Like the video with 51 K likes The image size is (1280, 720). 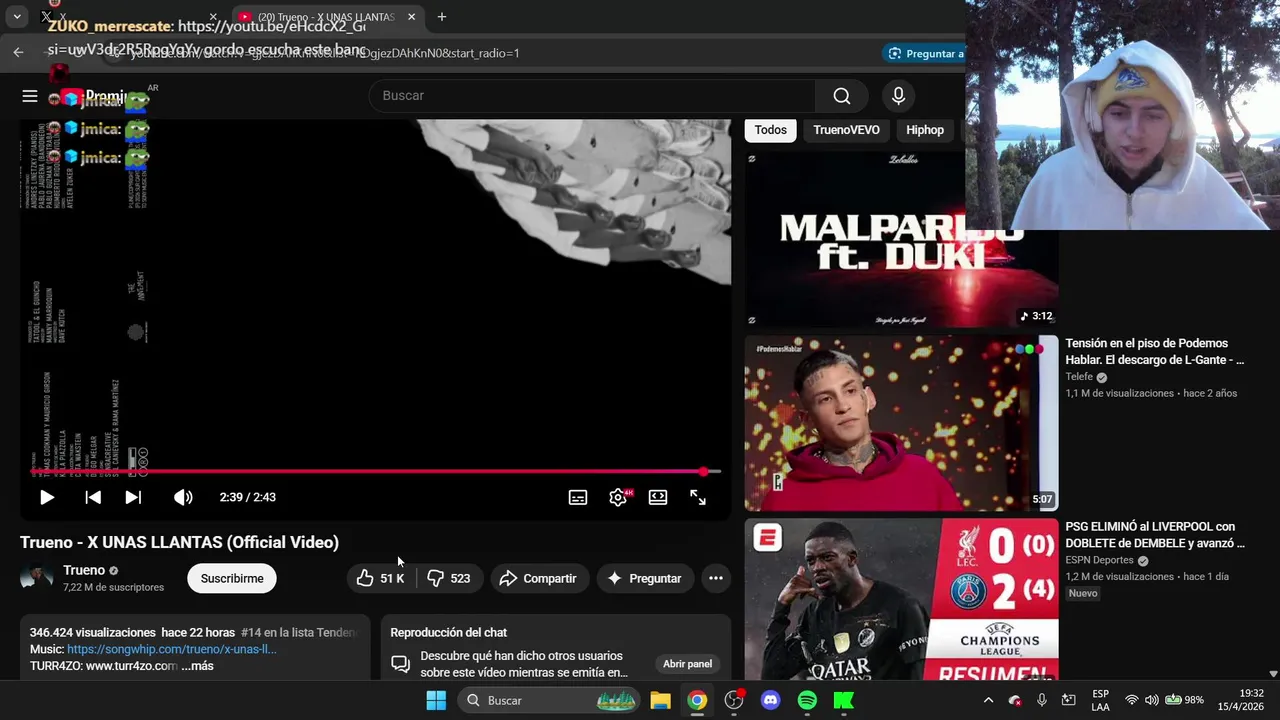point(381,578)
